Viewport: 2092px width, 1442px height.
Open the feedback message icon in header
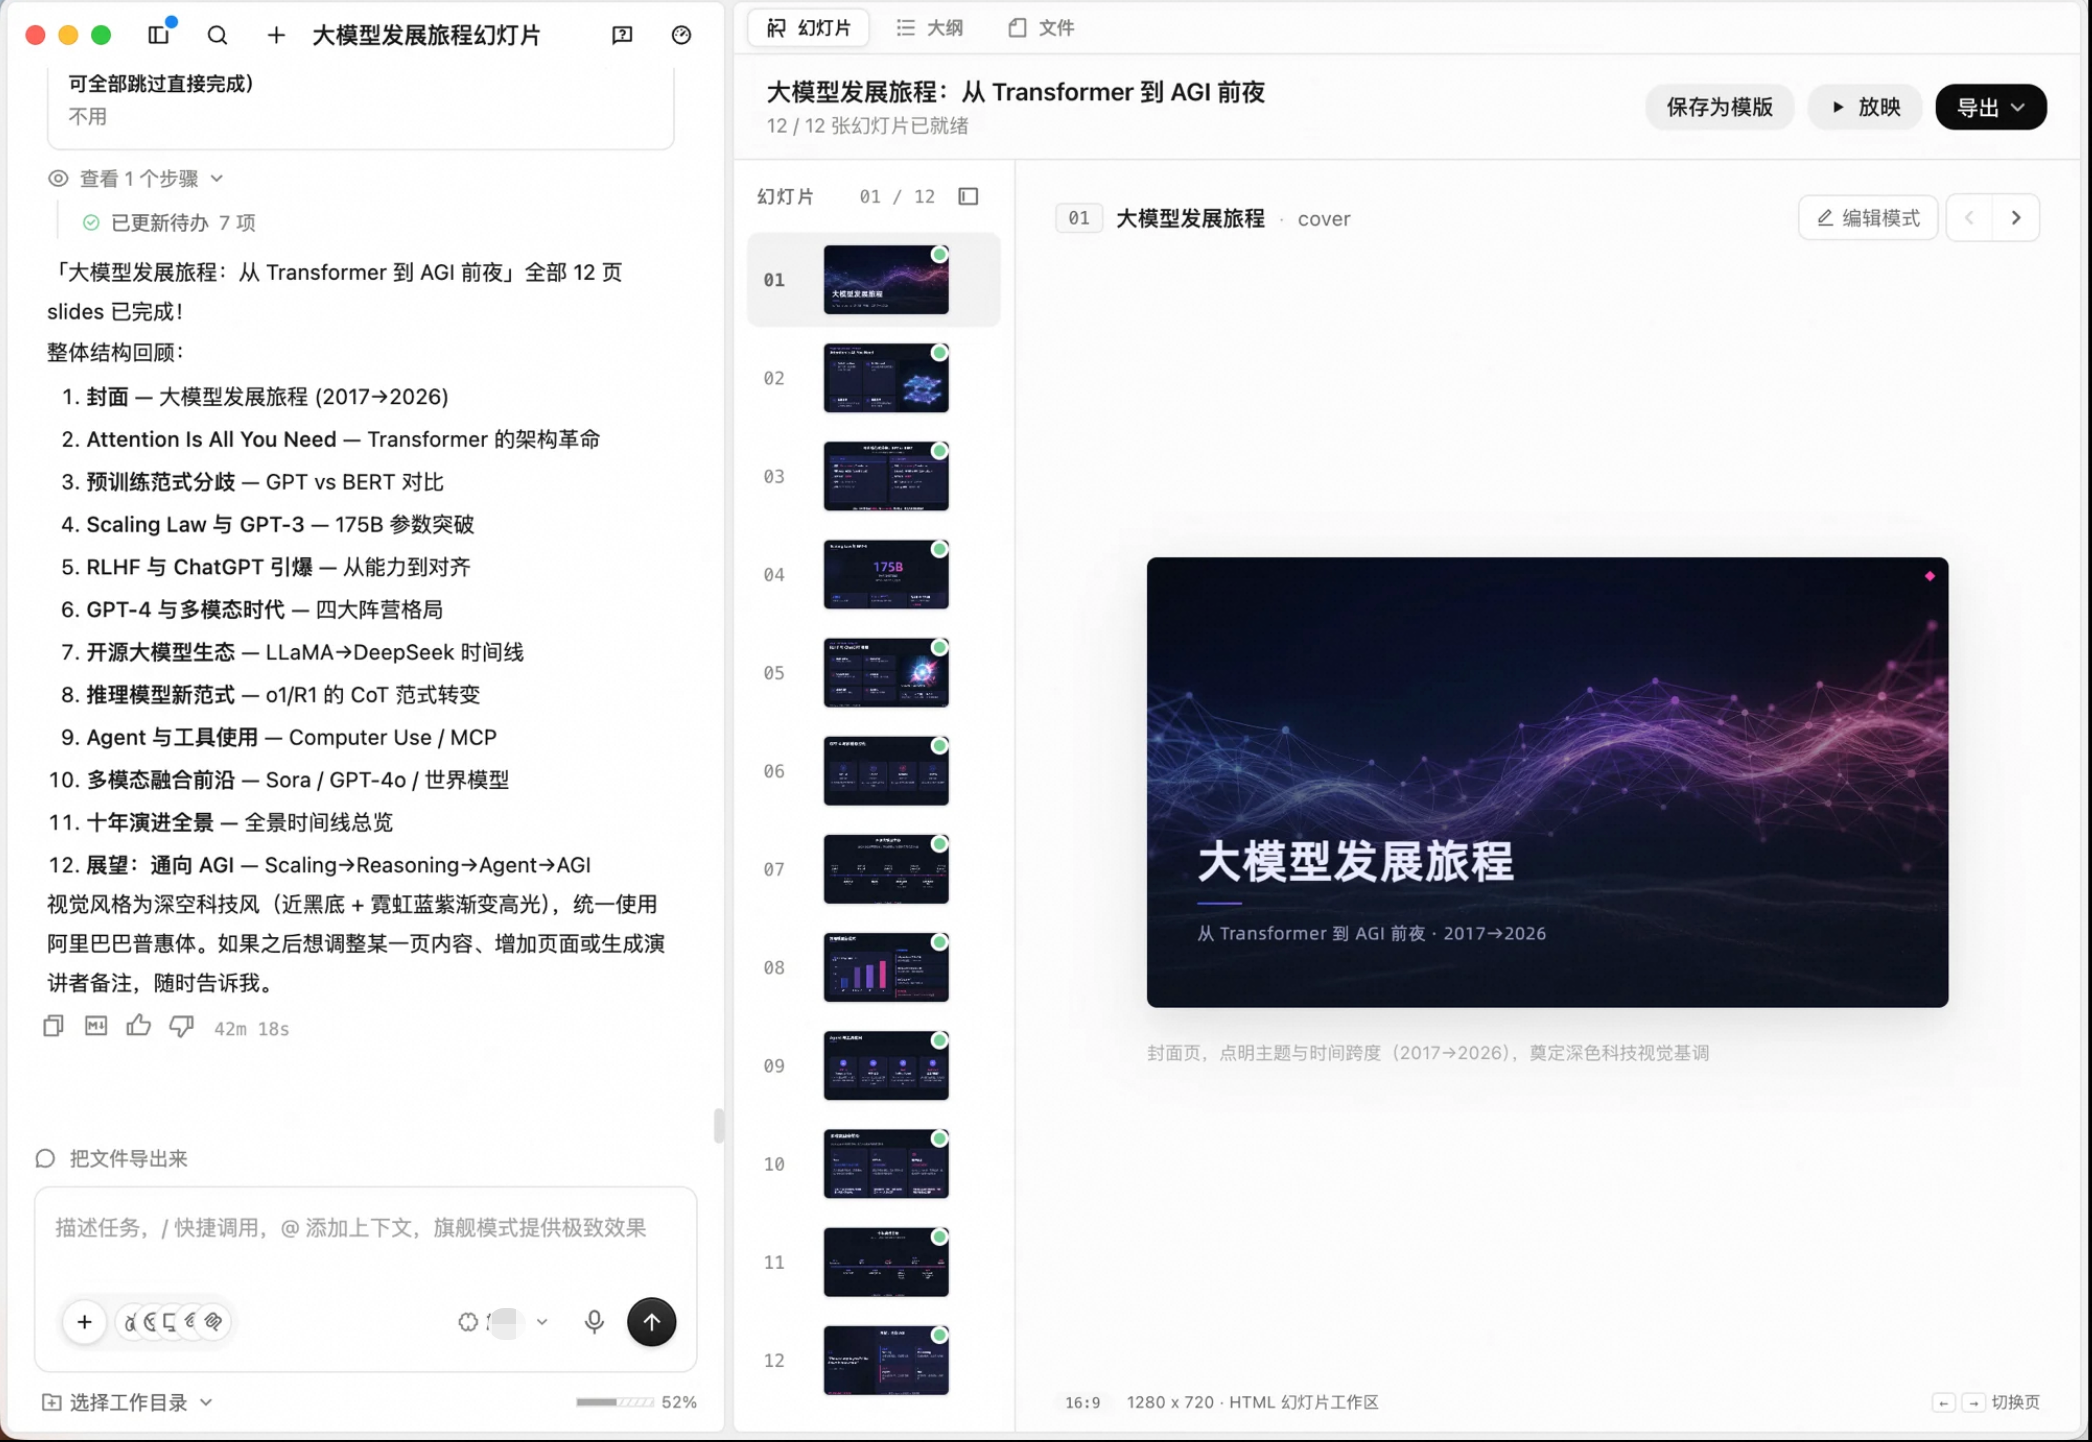[622, 35]
